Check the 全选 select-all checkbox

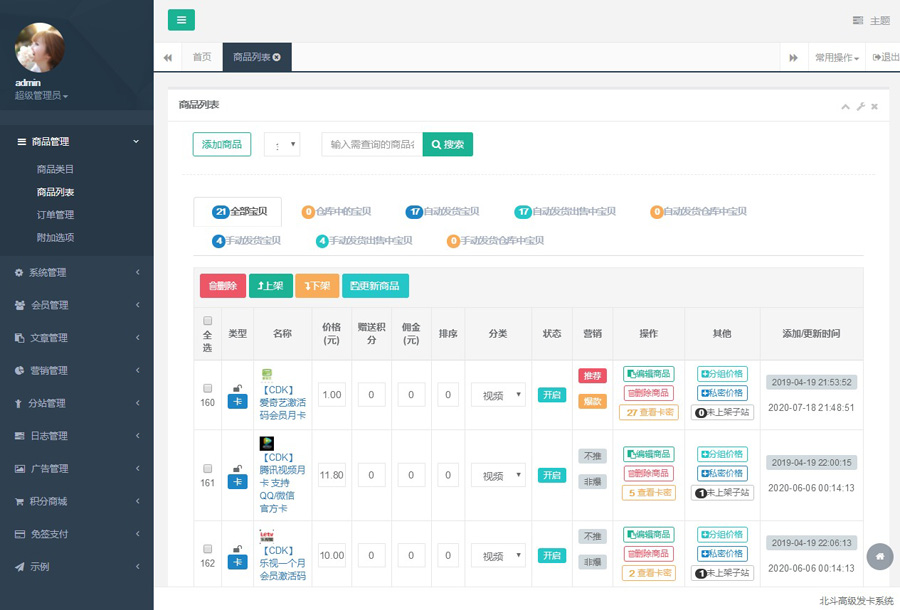click(x=208, y=321)
